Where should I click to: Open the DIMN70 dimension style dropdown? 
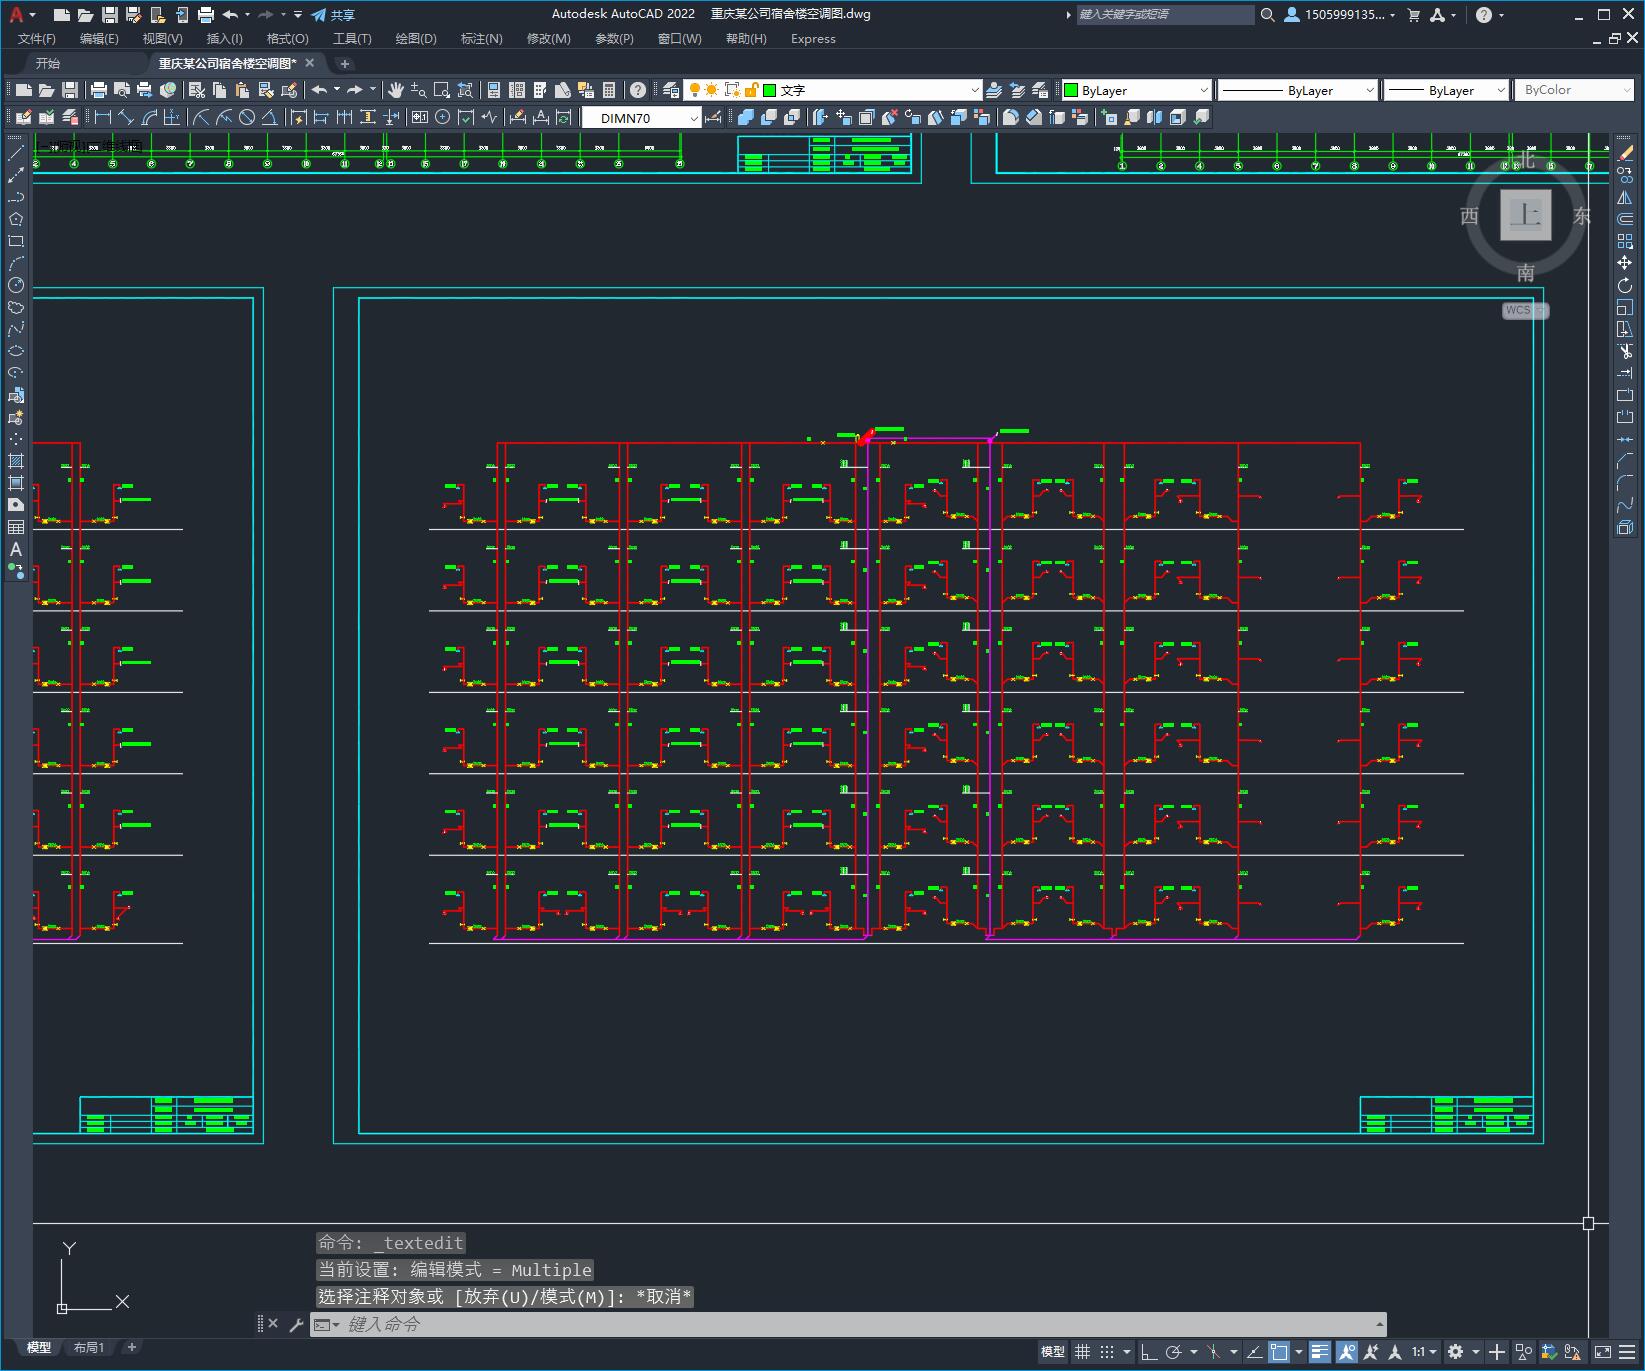pos(642,117)
